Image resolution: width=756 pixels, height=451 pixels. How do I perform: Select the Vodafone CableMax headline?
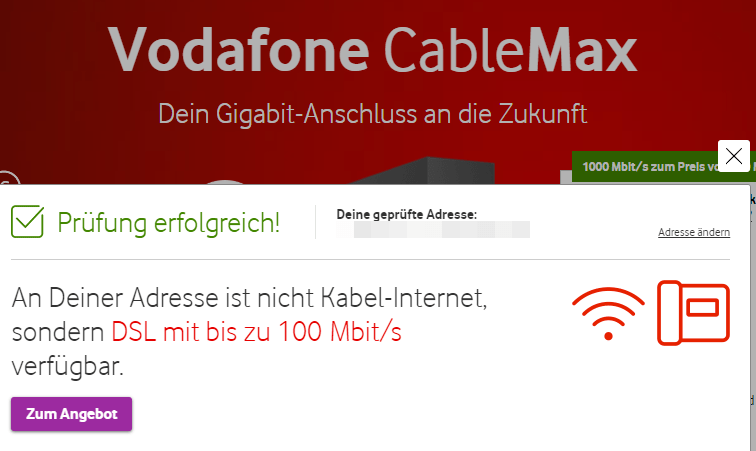(372, 50)
